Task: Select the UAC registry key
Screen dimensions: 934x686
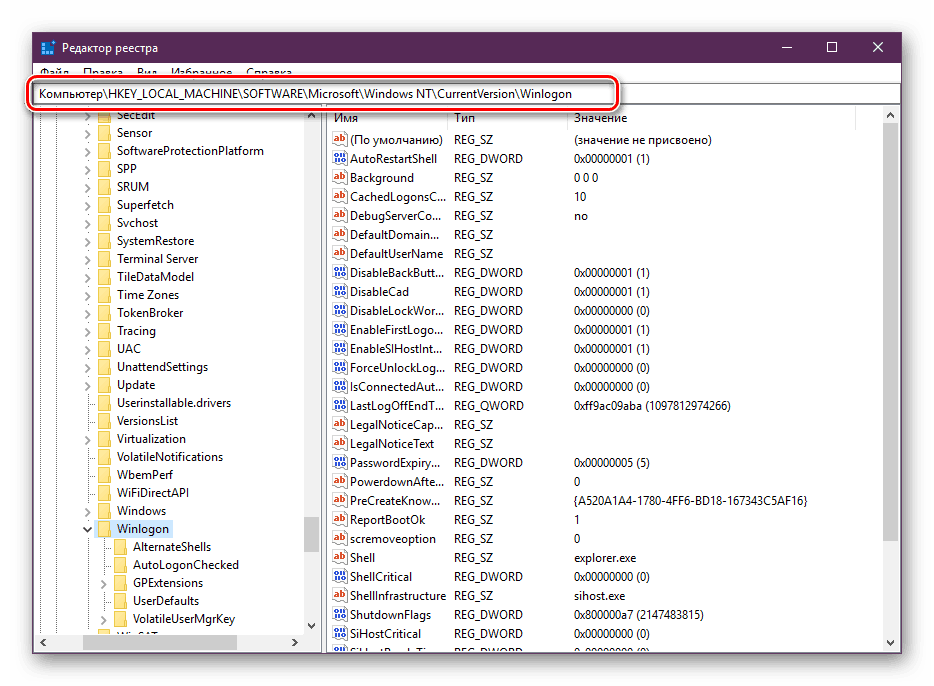Action: [x=129, y=348]
